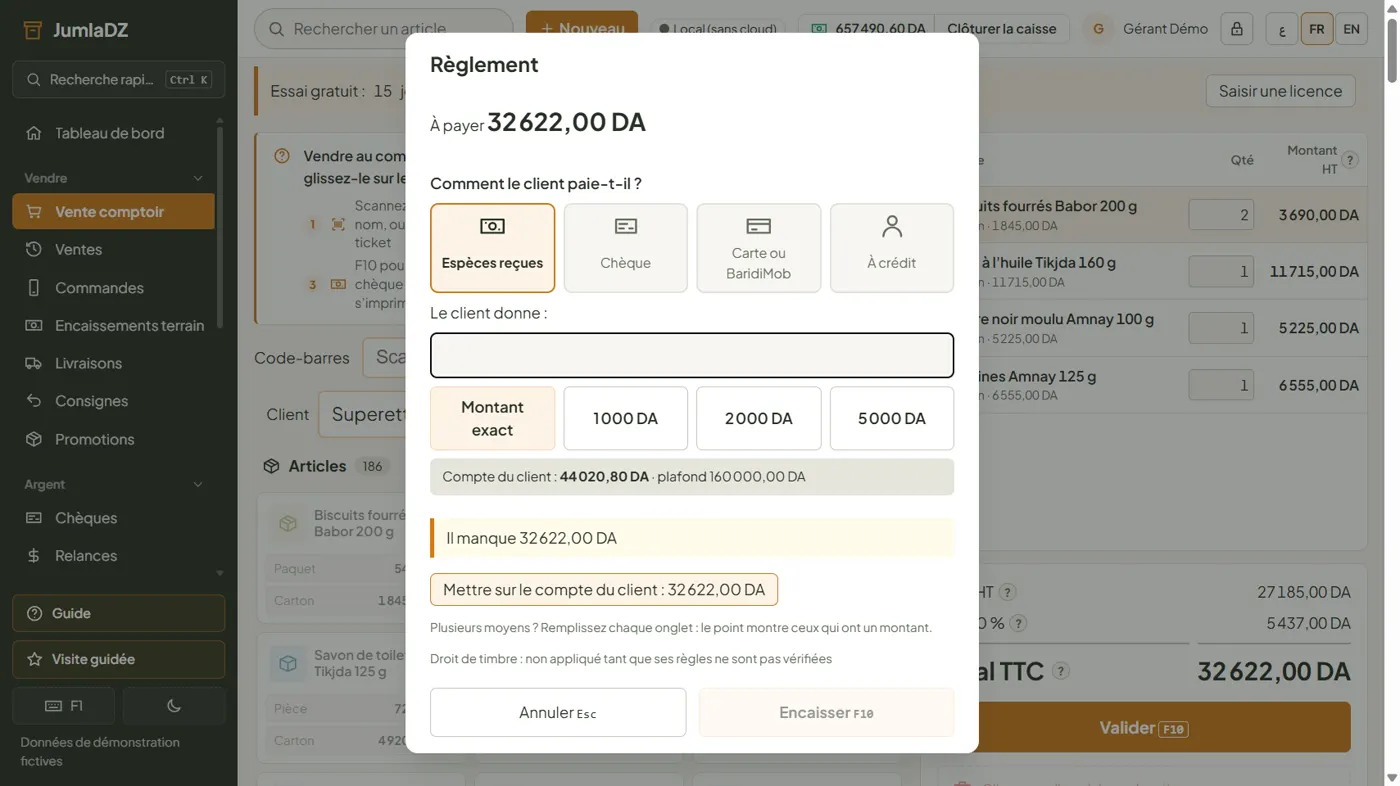Click the Livraisons truck icon
This screenshot has height=786, width=1400.
(34, 363)
